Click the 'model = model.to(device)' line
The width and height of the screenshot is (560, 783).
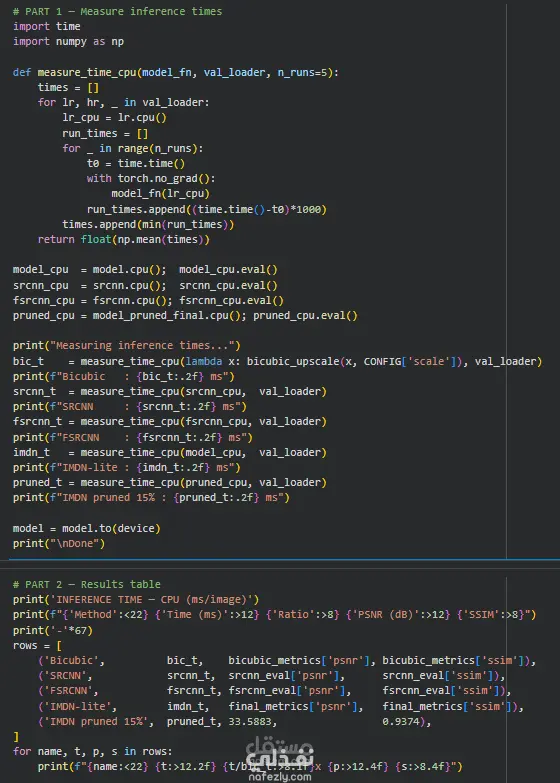(86, 528)
